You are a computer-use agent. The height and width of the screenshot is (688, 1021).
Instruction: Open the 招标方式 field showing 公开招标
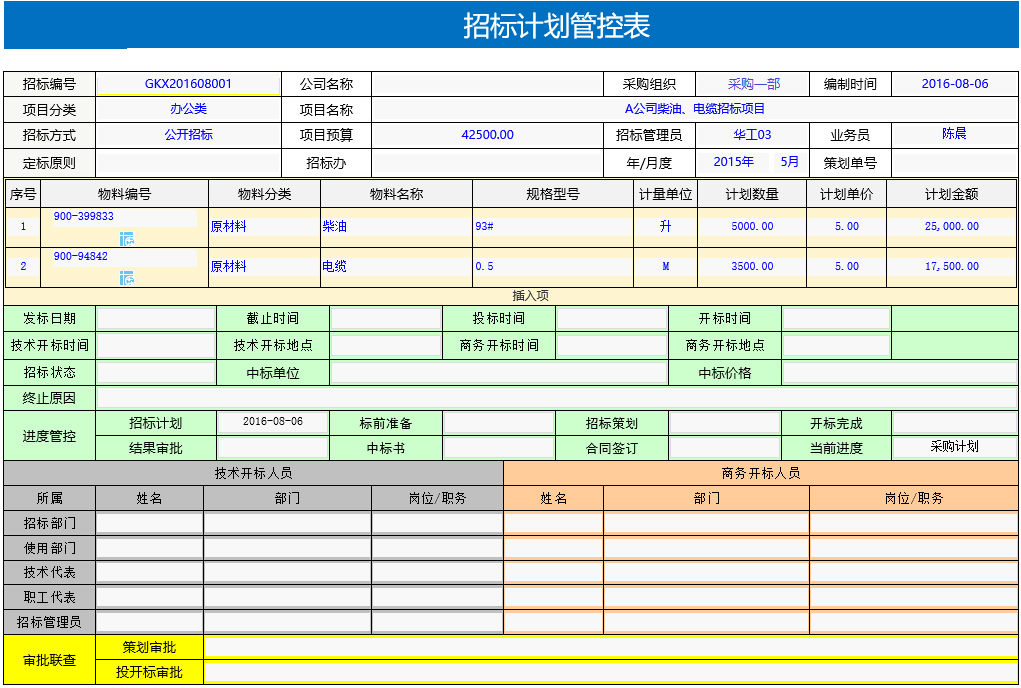(x=188, y=134)
